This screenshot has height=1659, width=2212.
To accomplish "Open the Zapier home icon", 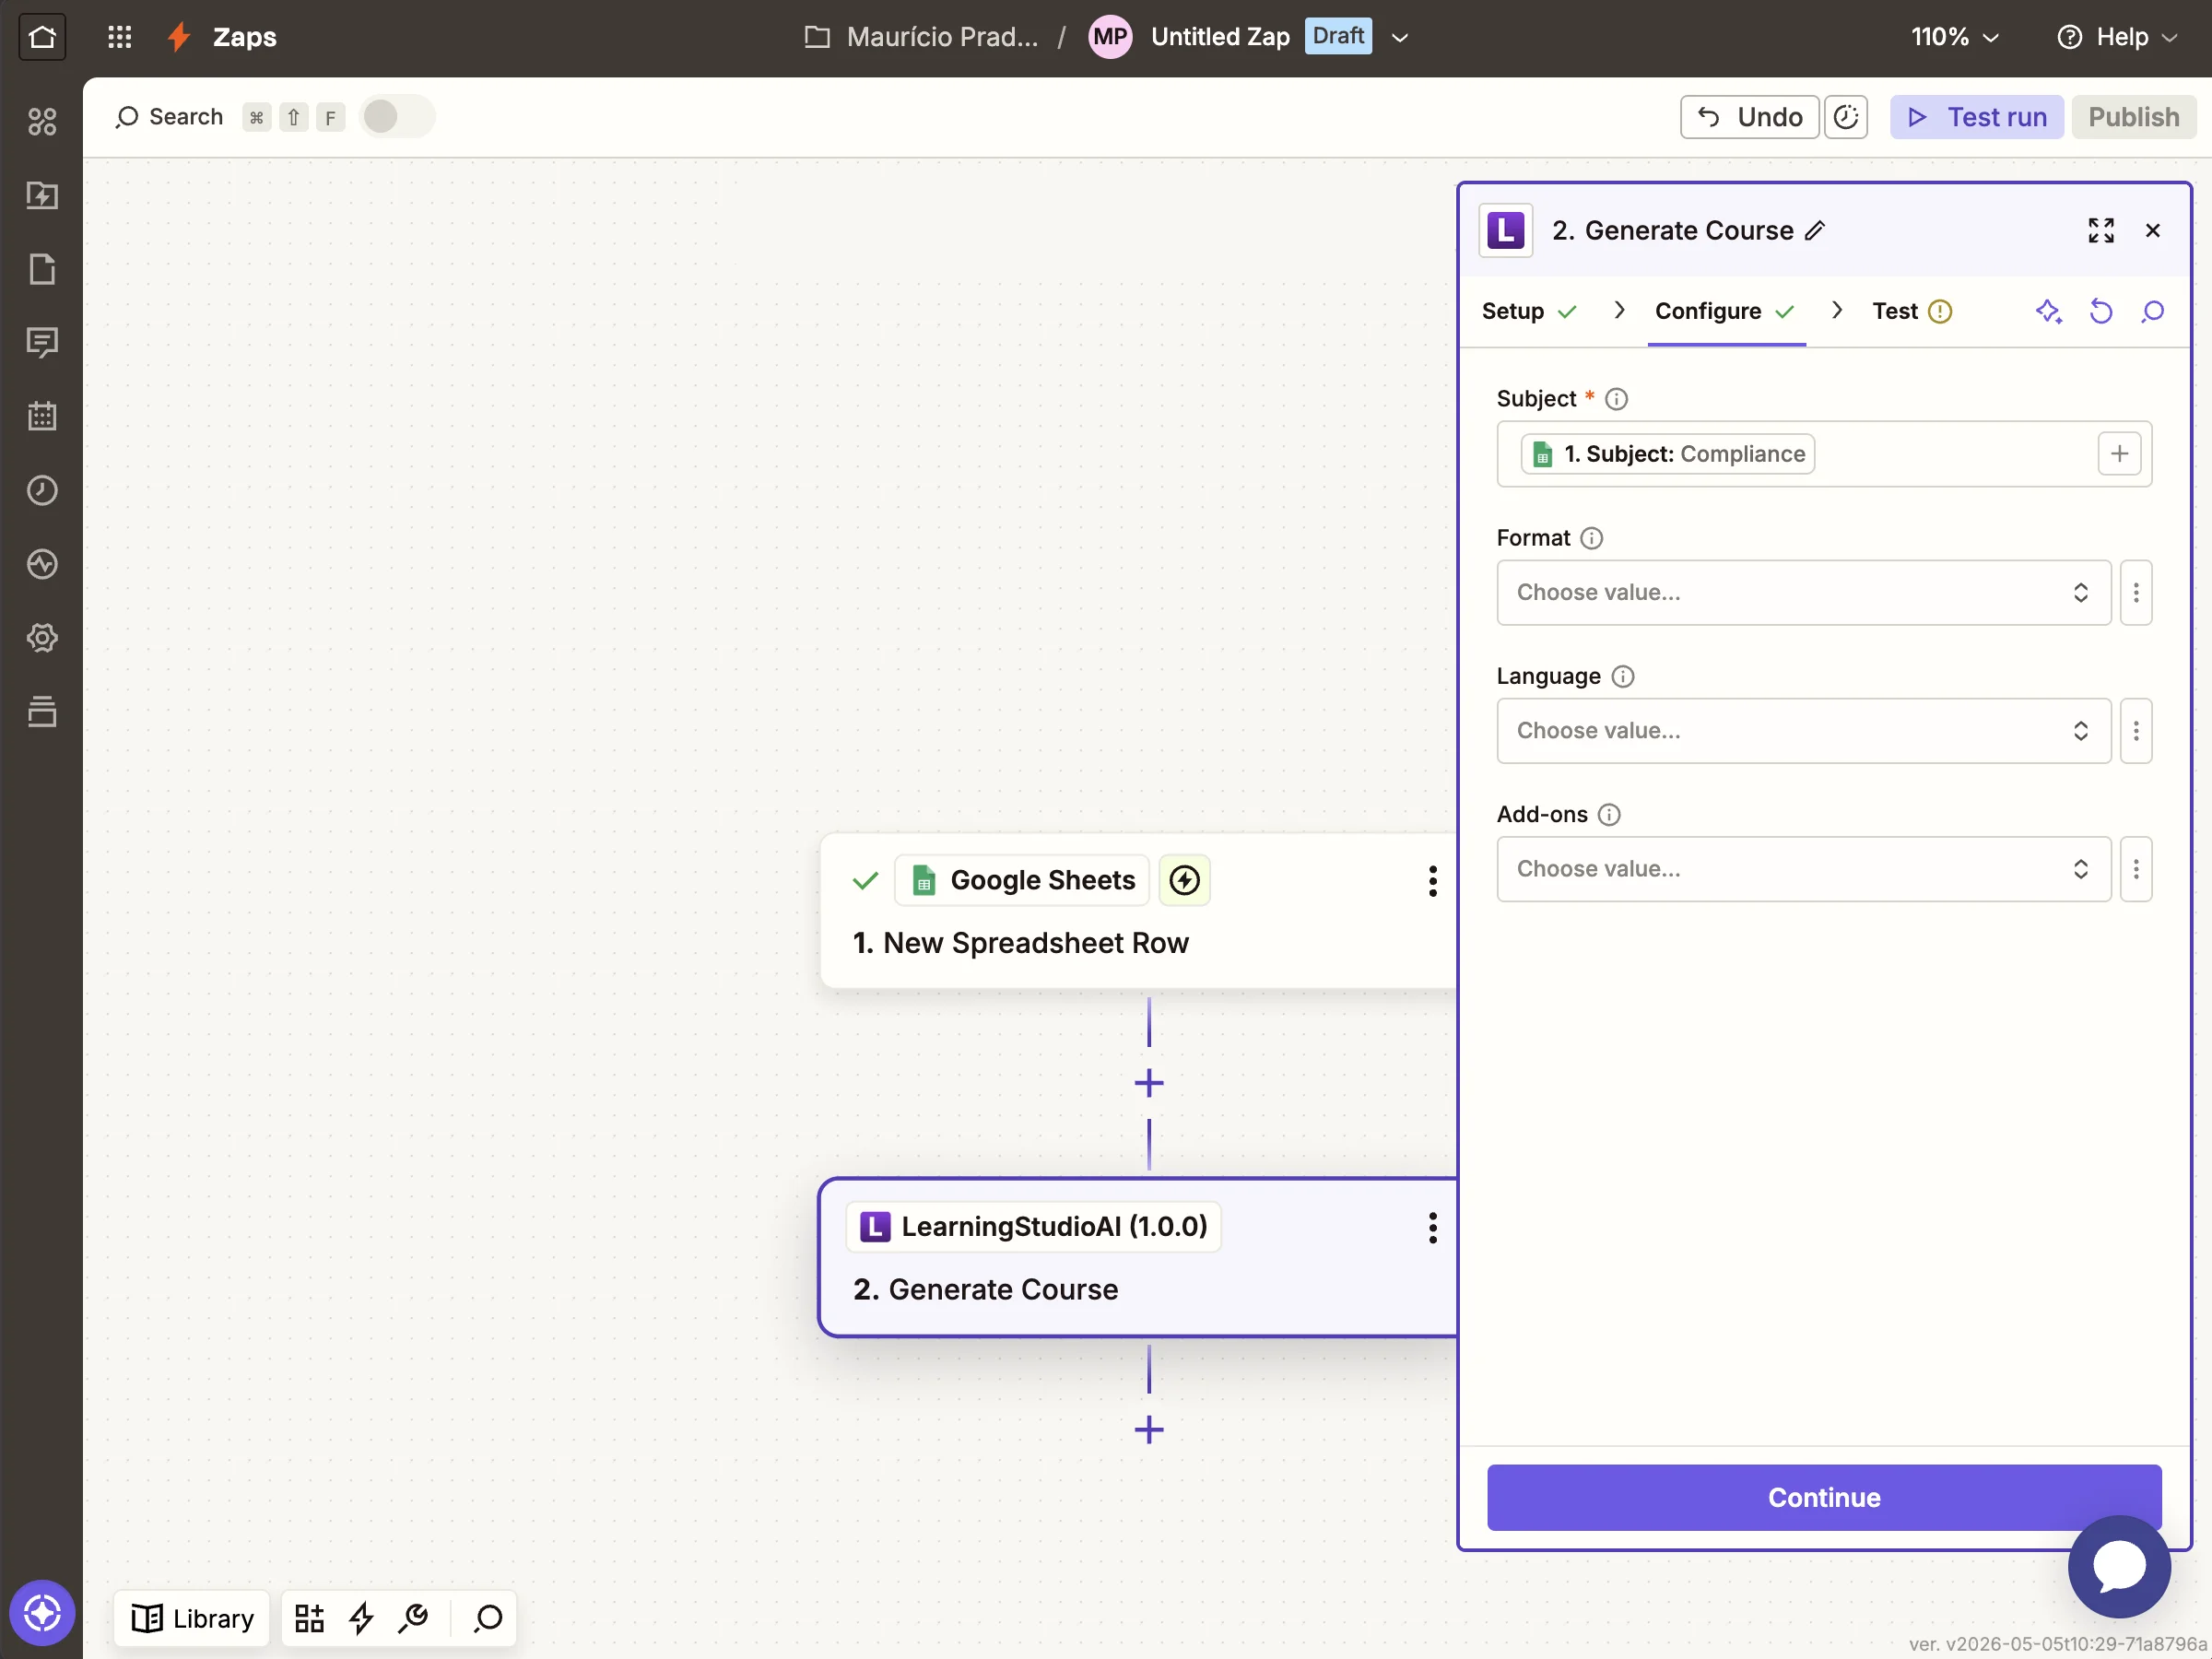I will tap(42, 37).
